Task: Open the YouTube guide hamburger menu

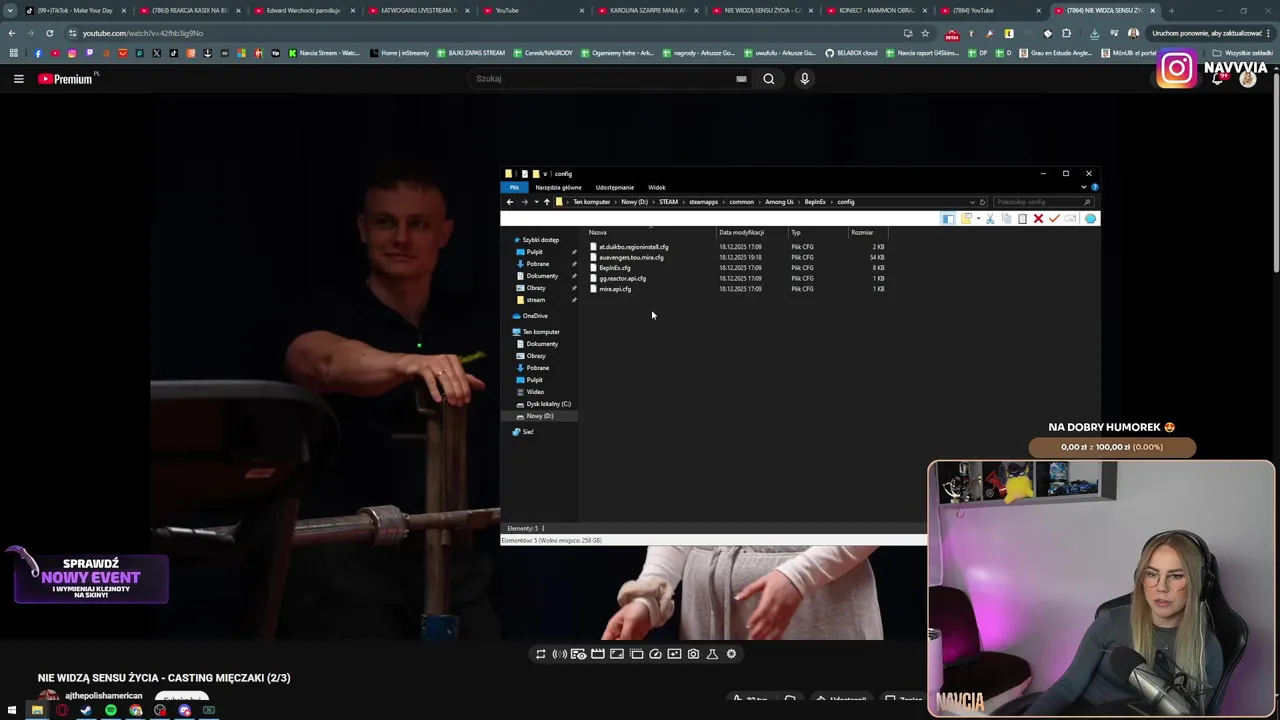Action: [x=18, y=79]
